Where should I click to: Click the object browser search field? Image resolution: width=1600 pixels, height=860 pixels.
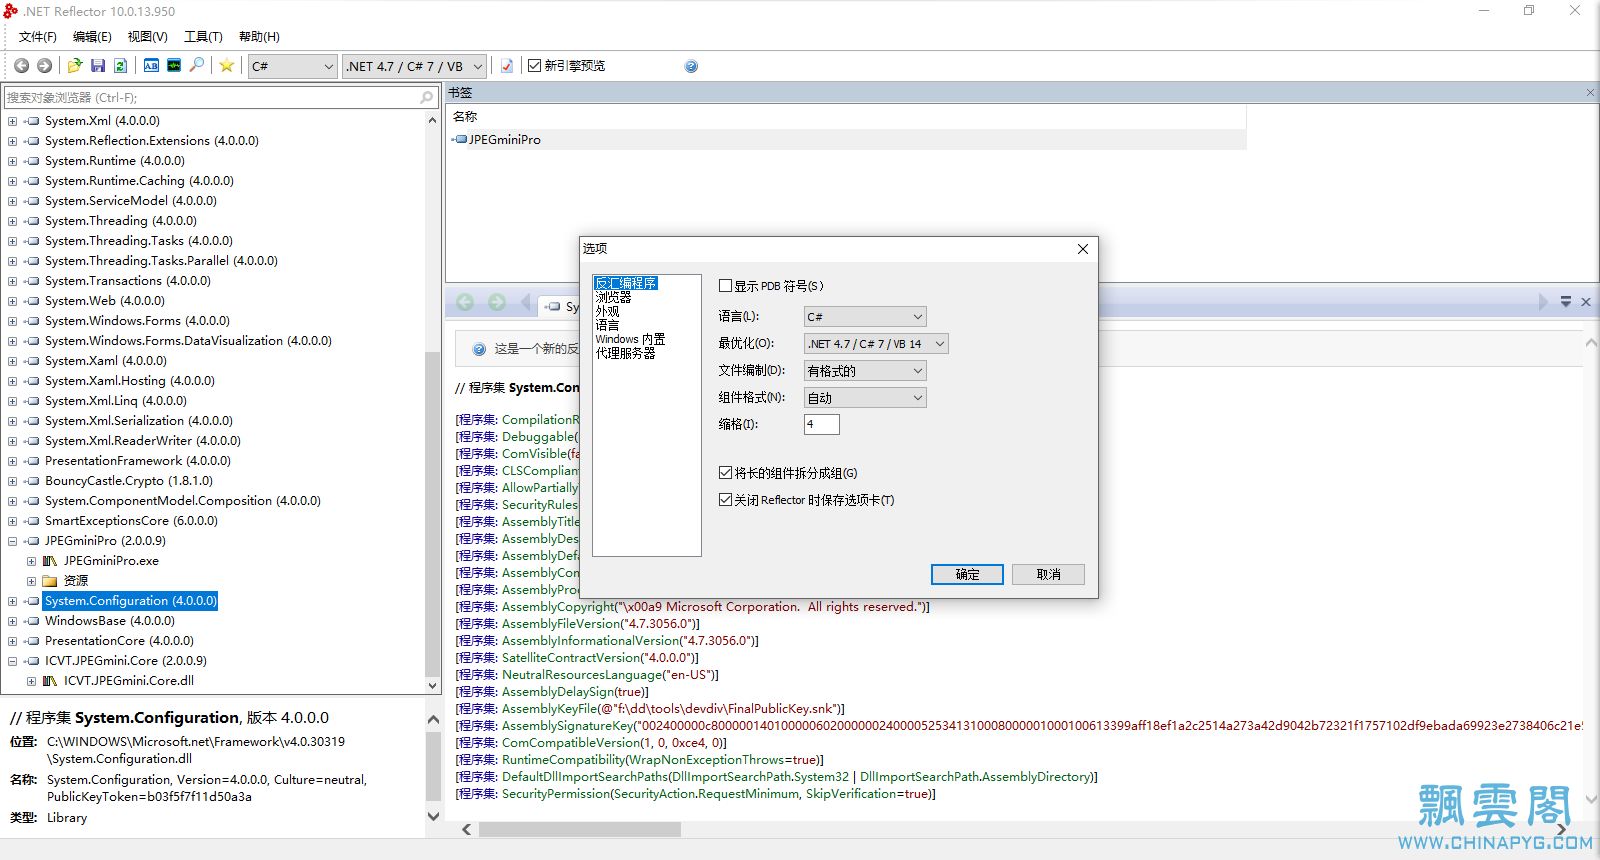click(x=220, y=97)
